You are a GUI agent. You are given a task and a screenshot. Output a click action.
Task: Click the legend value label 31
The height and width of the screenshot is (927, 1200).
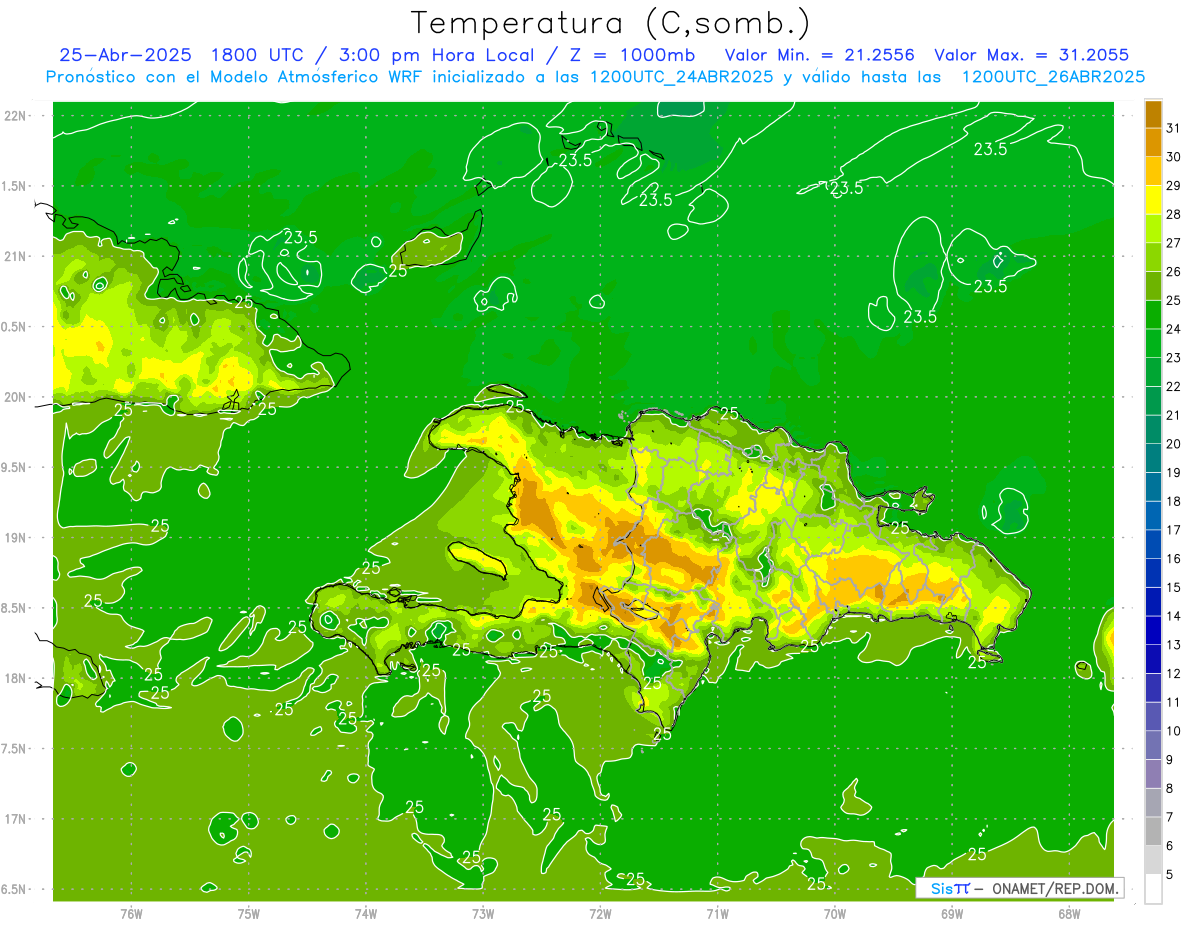[x=1174, y=127]
